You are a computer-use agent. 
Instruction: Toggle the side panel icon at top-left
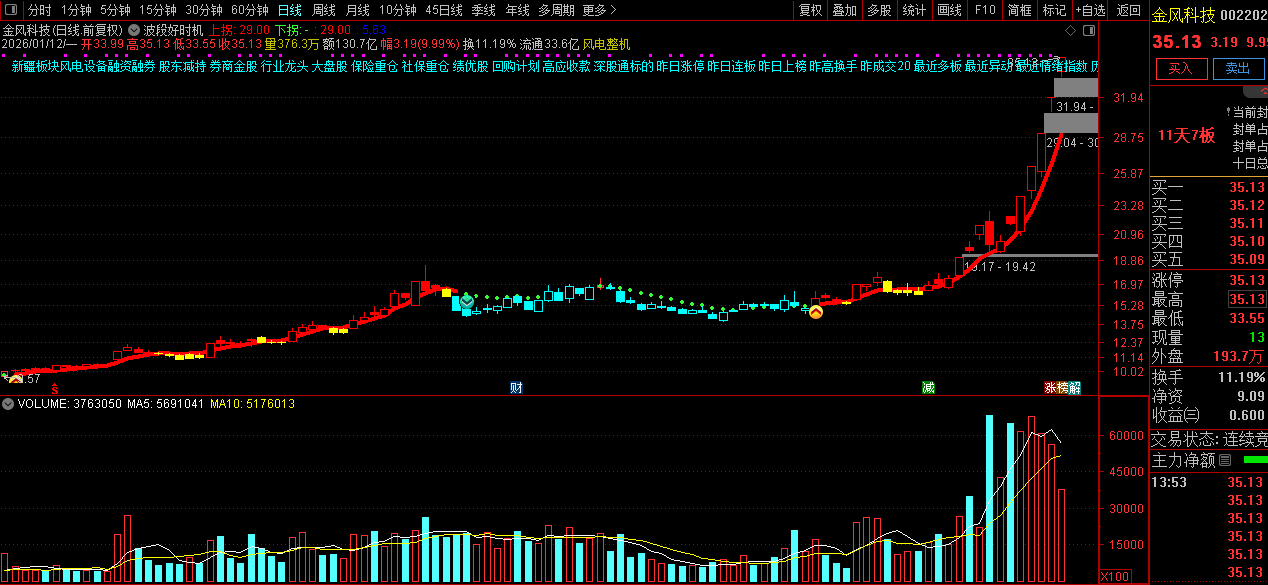(x=13, y=10)
